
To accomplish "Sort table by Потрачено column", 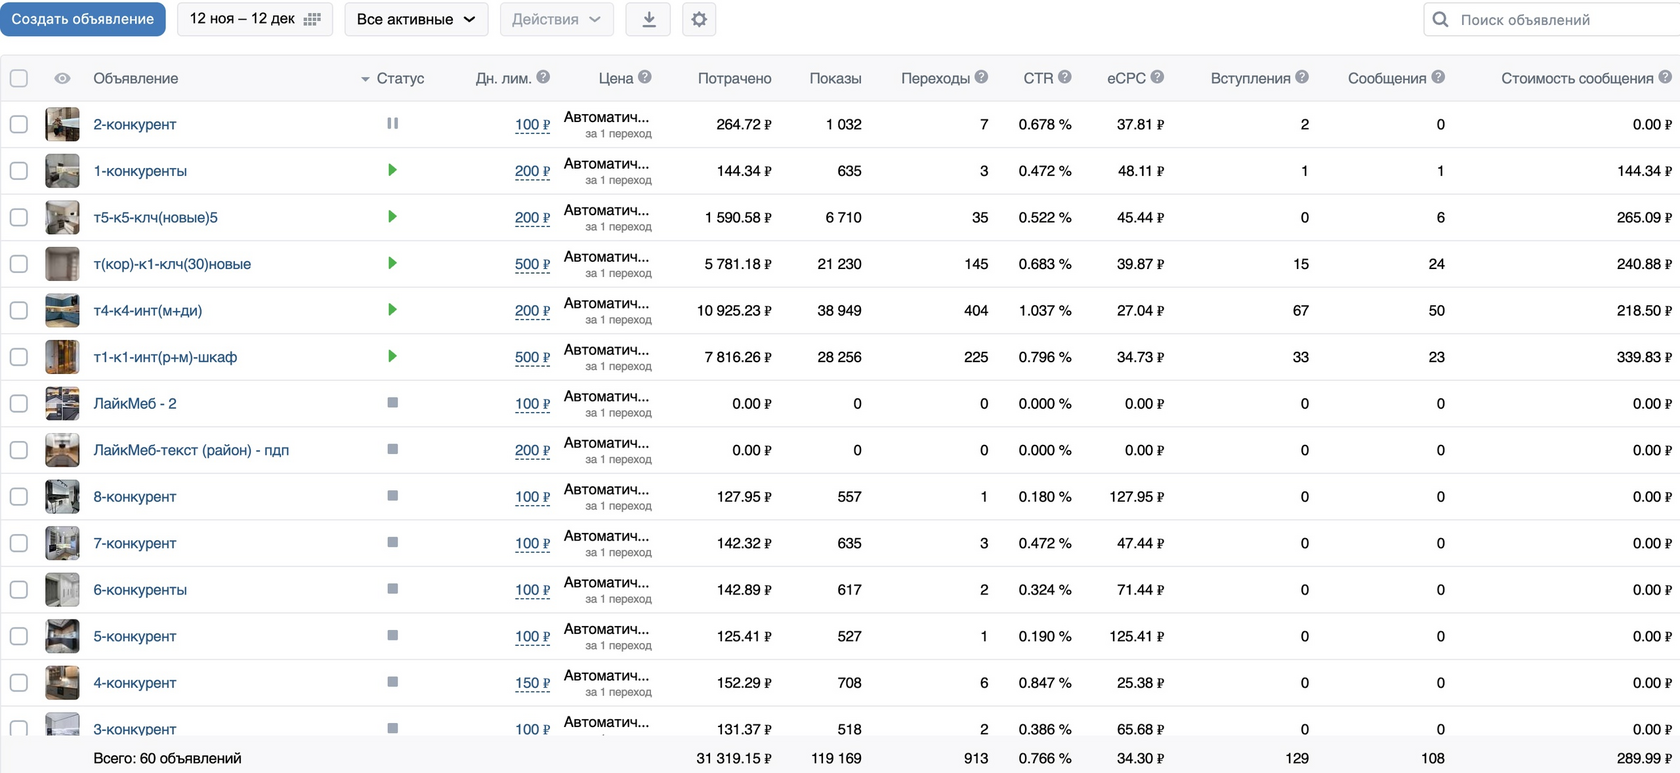I will (x=734, y=78).
